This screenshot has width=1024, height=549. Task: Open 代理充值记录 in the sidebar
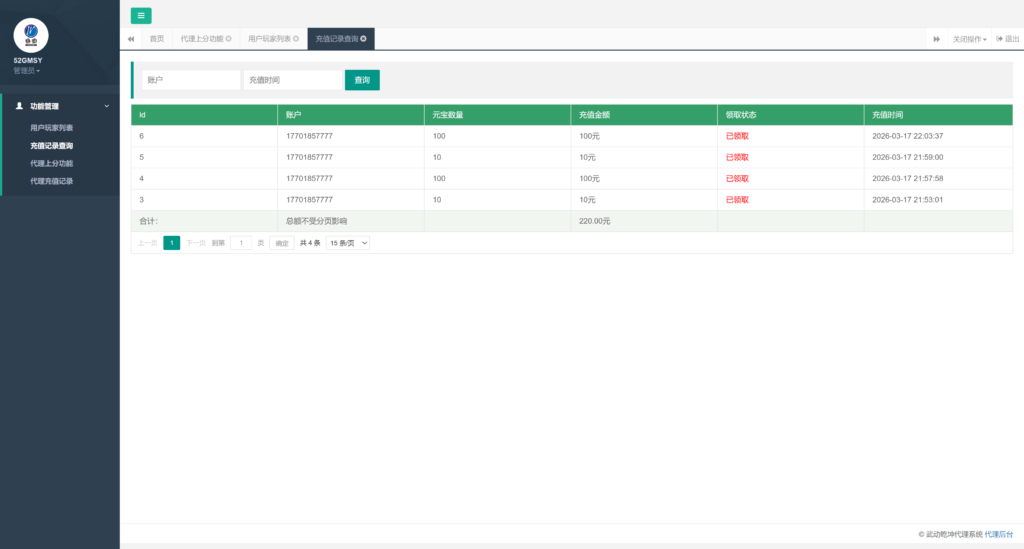tap(52, 181)
